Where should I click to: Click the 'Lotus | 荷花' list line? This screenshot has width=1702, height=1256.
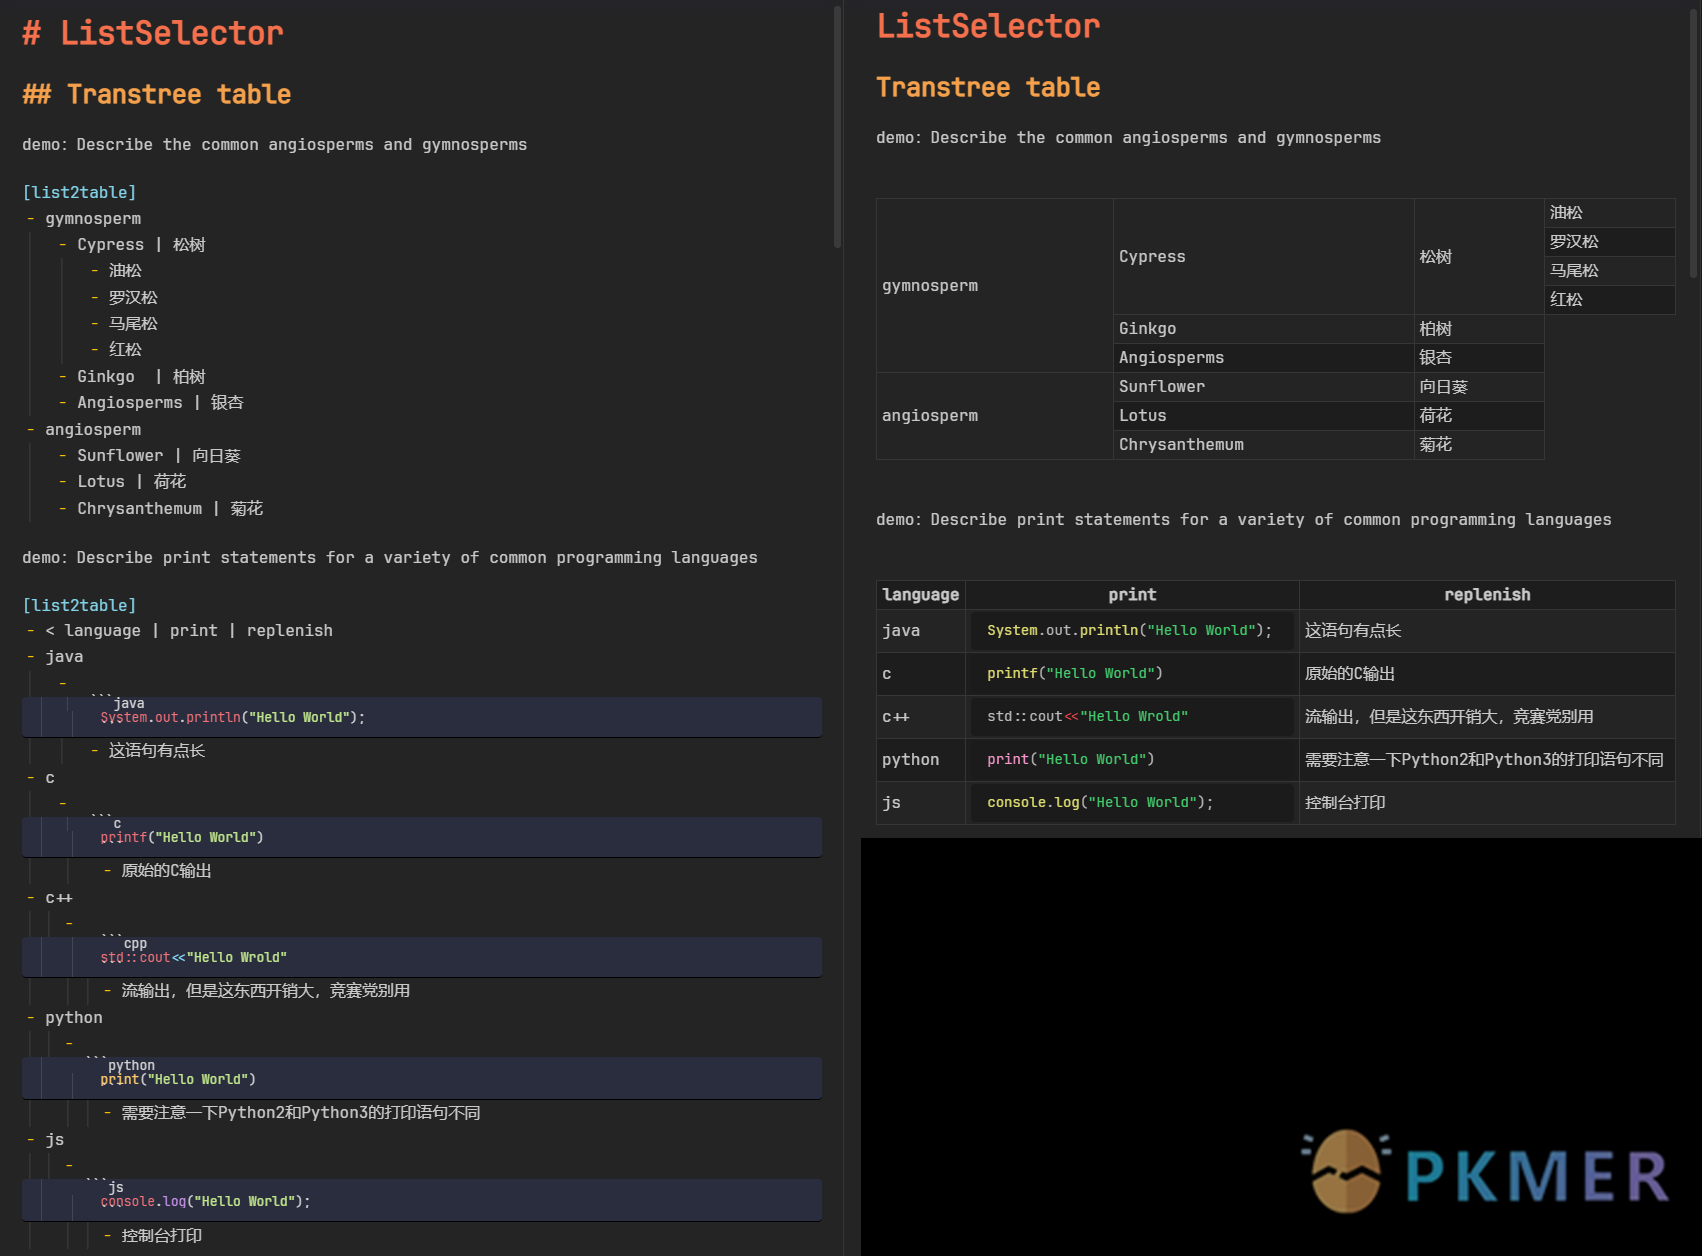pos(132,481)
